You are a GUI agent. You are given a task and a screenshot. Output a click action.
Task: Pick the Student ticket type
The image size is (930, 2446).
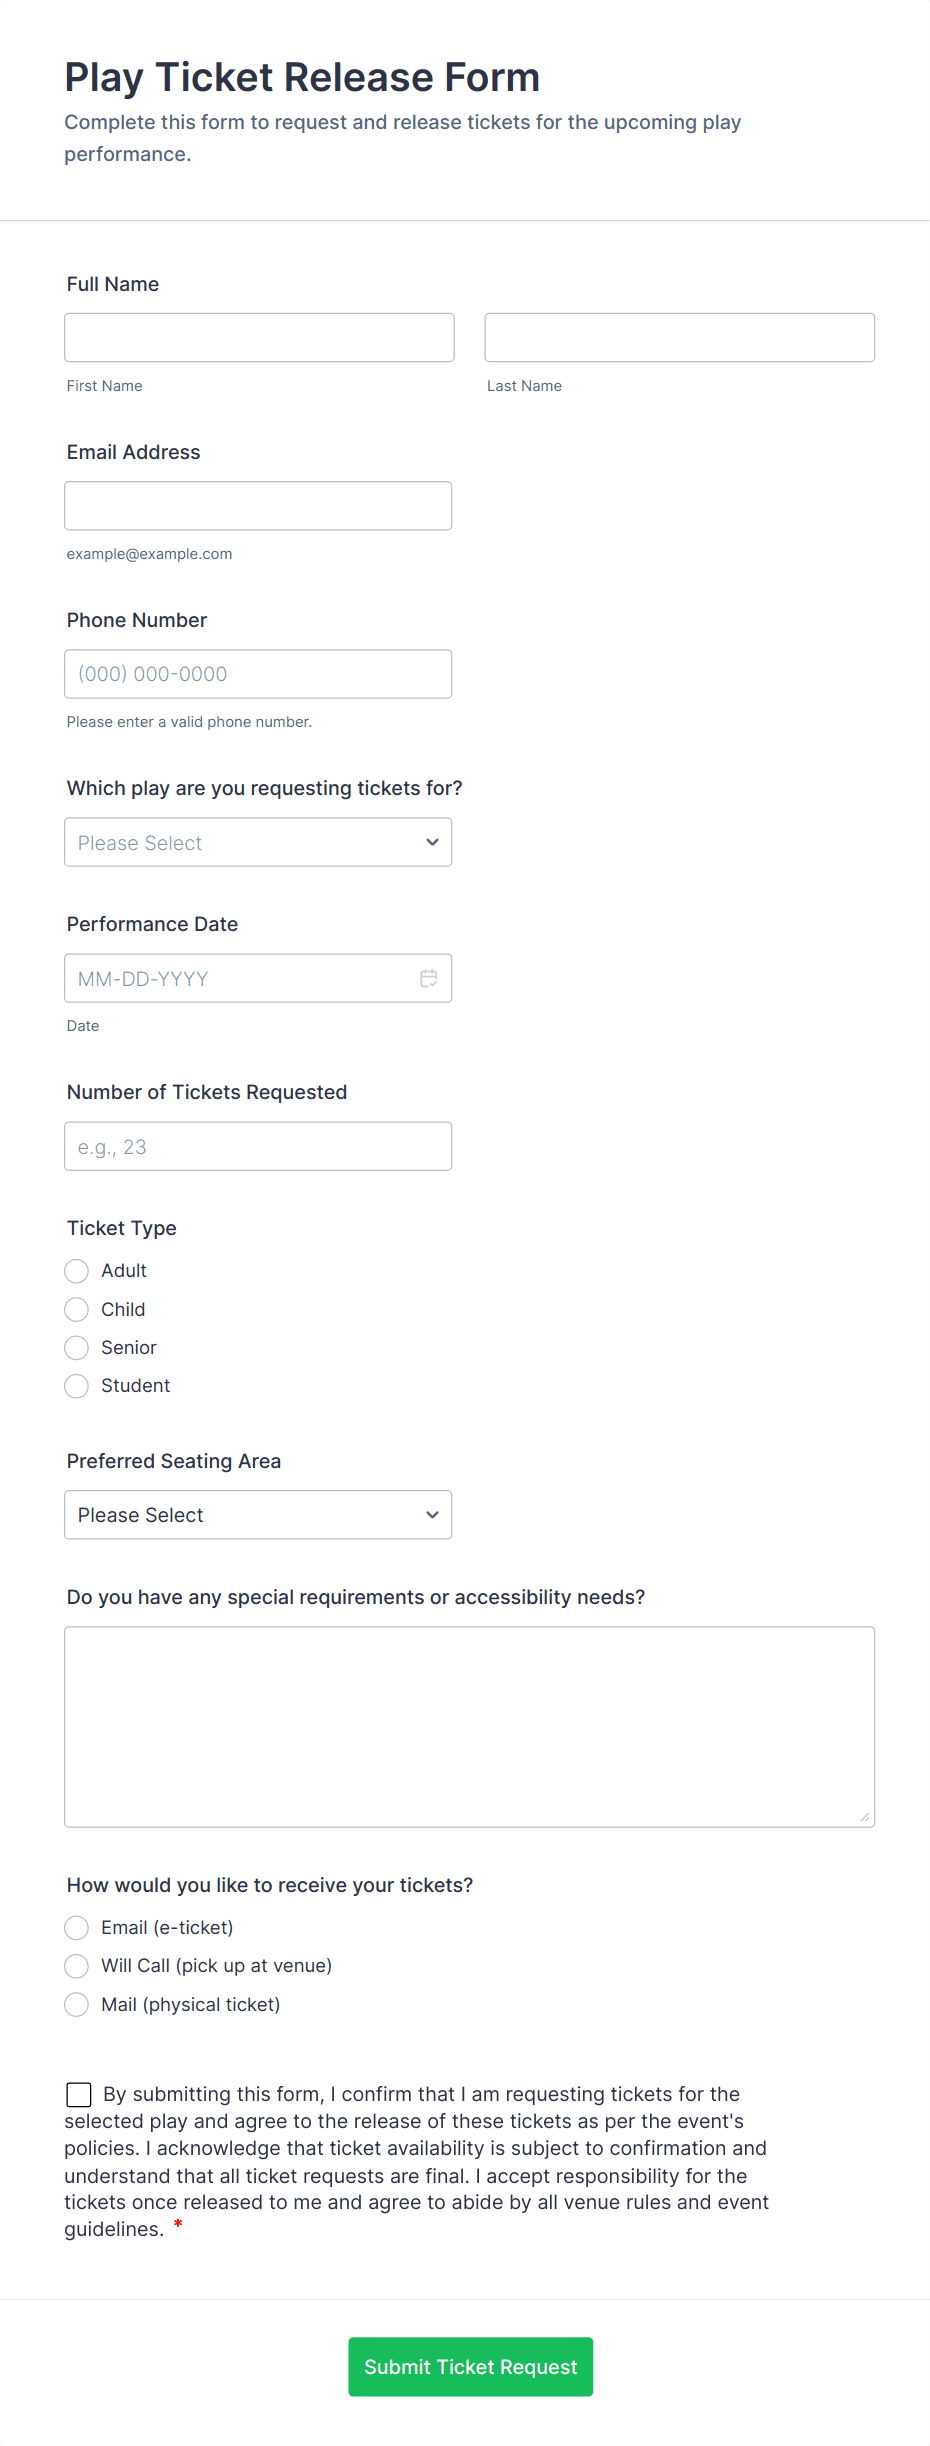click(77, 1386)
